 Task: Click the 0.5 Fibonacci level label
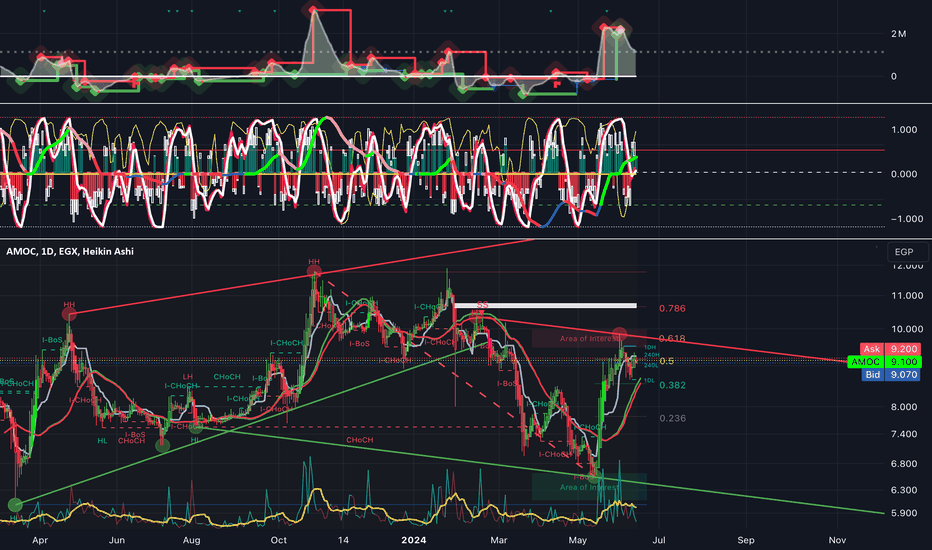[667, 361]
